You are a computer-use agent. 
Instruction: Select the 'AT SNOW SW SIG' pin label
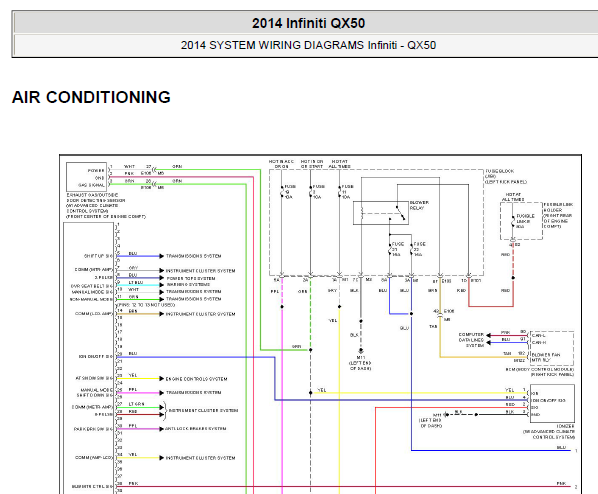(94, 378)
